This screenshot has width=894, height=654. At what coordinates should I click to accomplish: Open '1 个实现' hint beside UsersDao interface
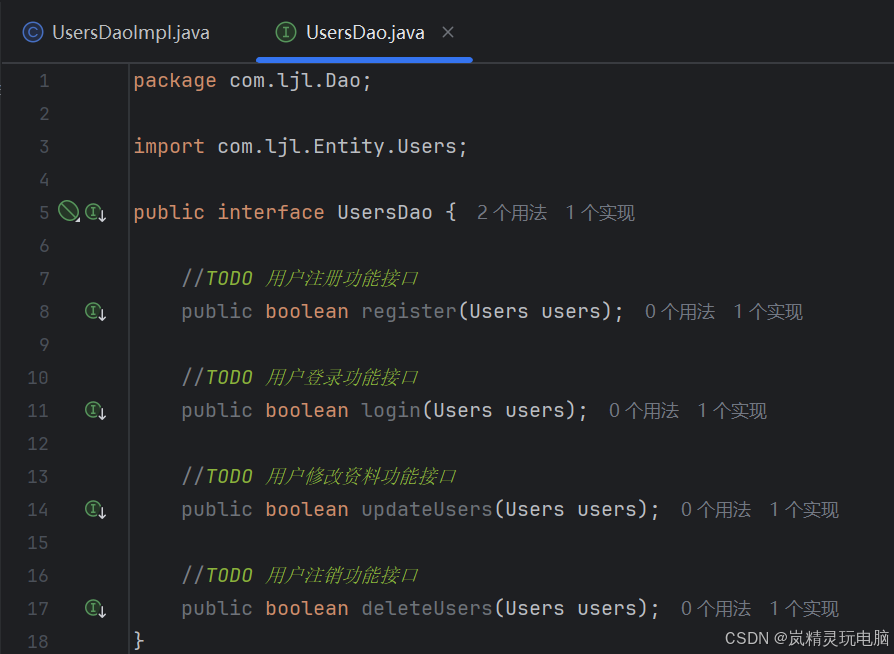coord(600,213)
